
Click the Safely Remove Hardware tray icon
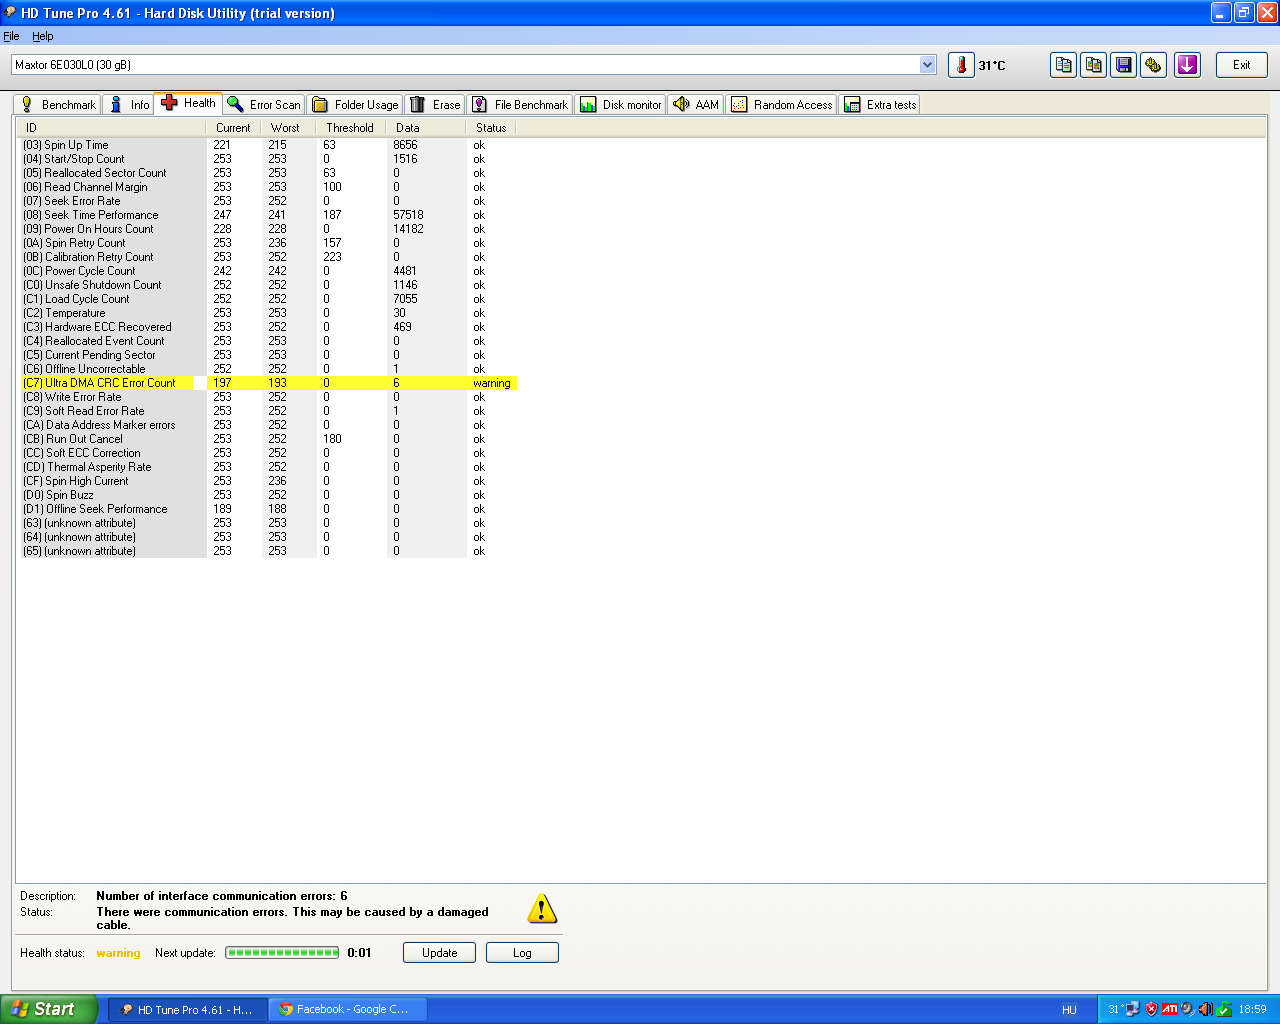pyautogui.click(x=1224, y=1009)
